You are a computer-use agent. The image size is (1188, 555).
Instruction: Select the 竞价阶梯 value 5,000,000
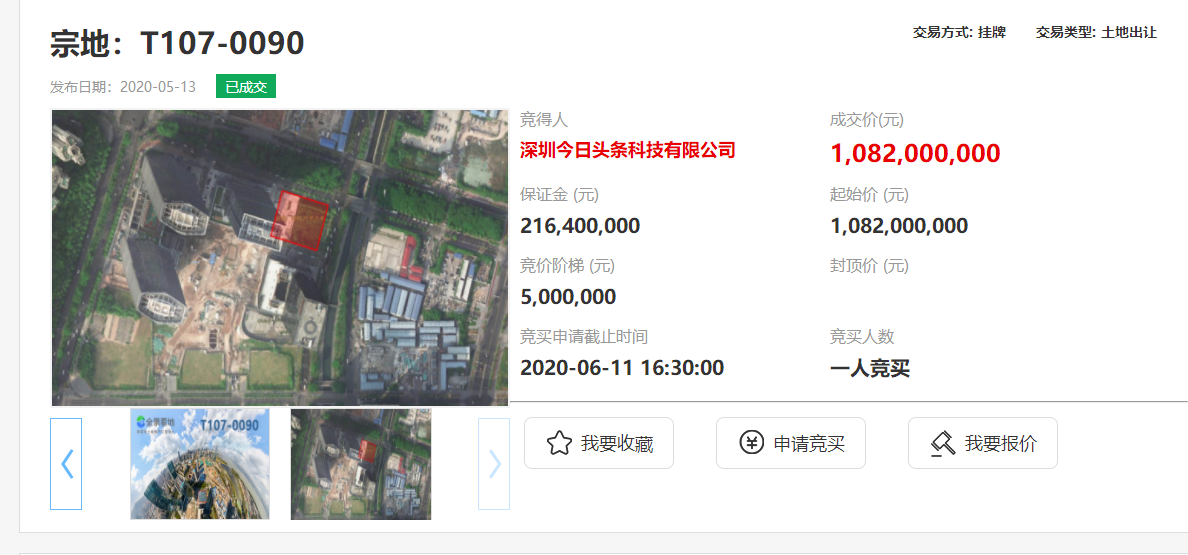click(x=568, y=297)
